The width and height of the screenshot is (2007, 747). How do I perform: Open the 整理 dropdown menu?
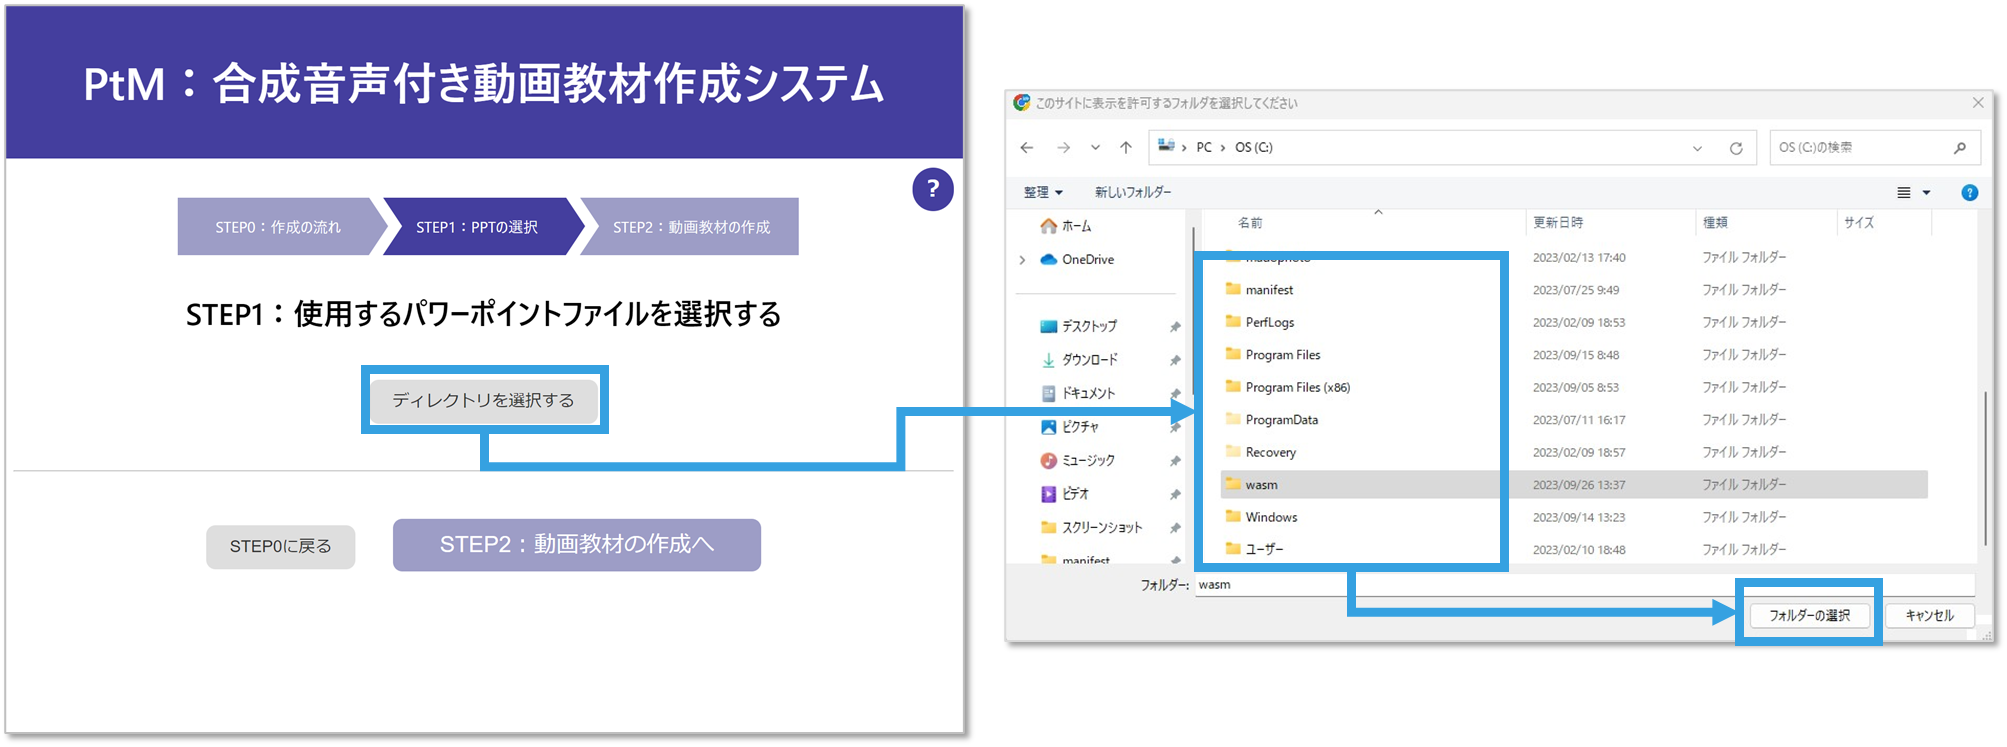(1042, 192)
